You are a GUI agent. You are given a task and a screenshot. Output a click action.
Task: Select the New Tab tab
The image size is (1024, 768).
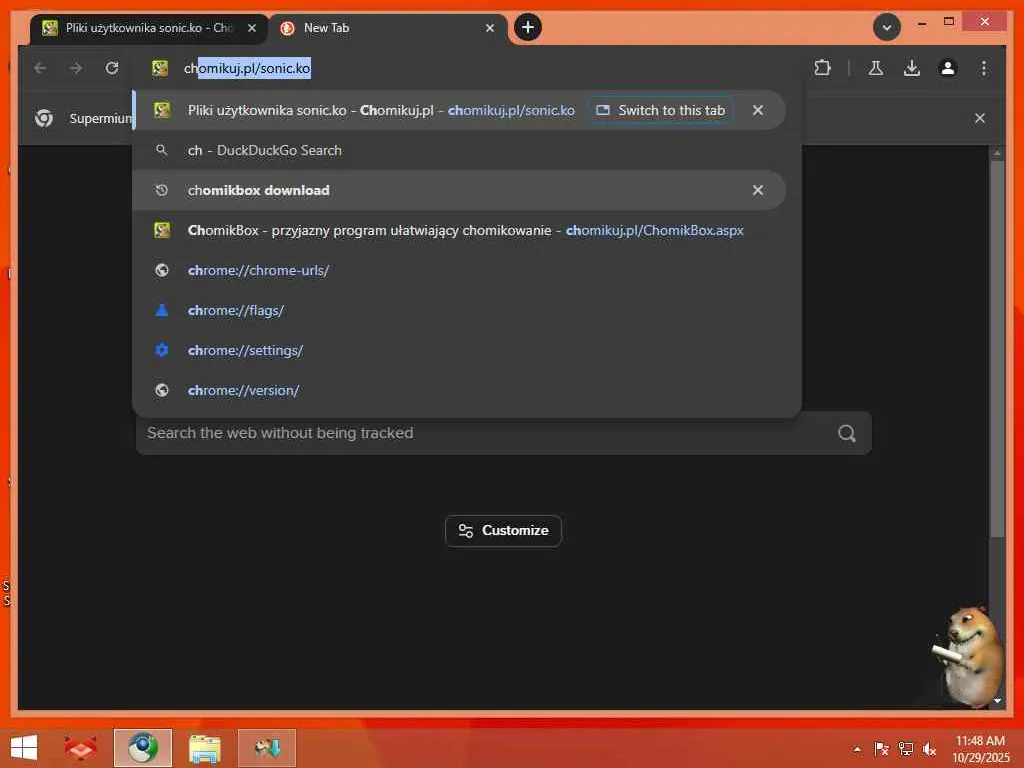coord(387,28)
